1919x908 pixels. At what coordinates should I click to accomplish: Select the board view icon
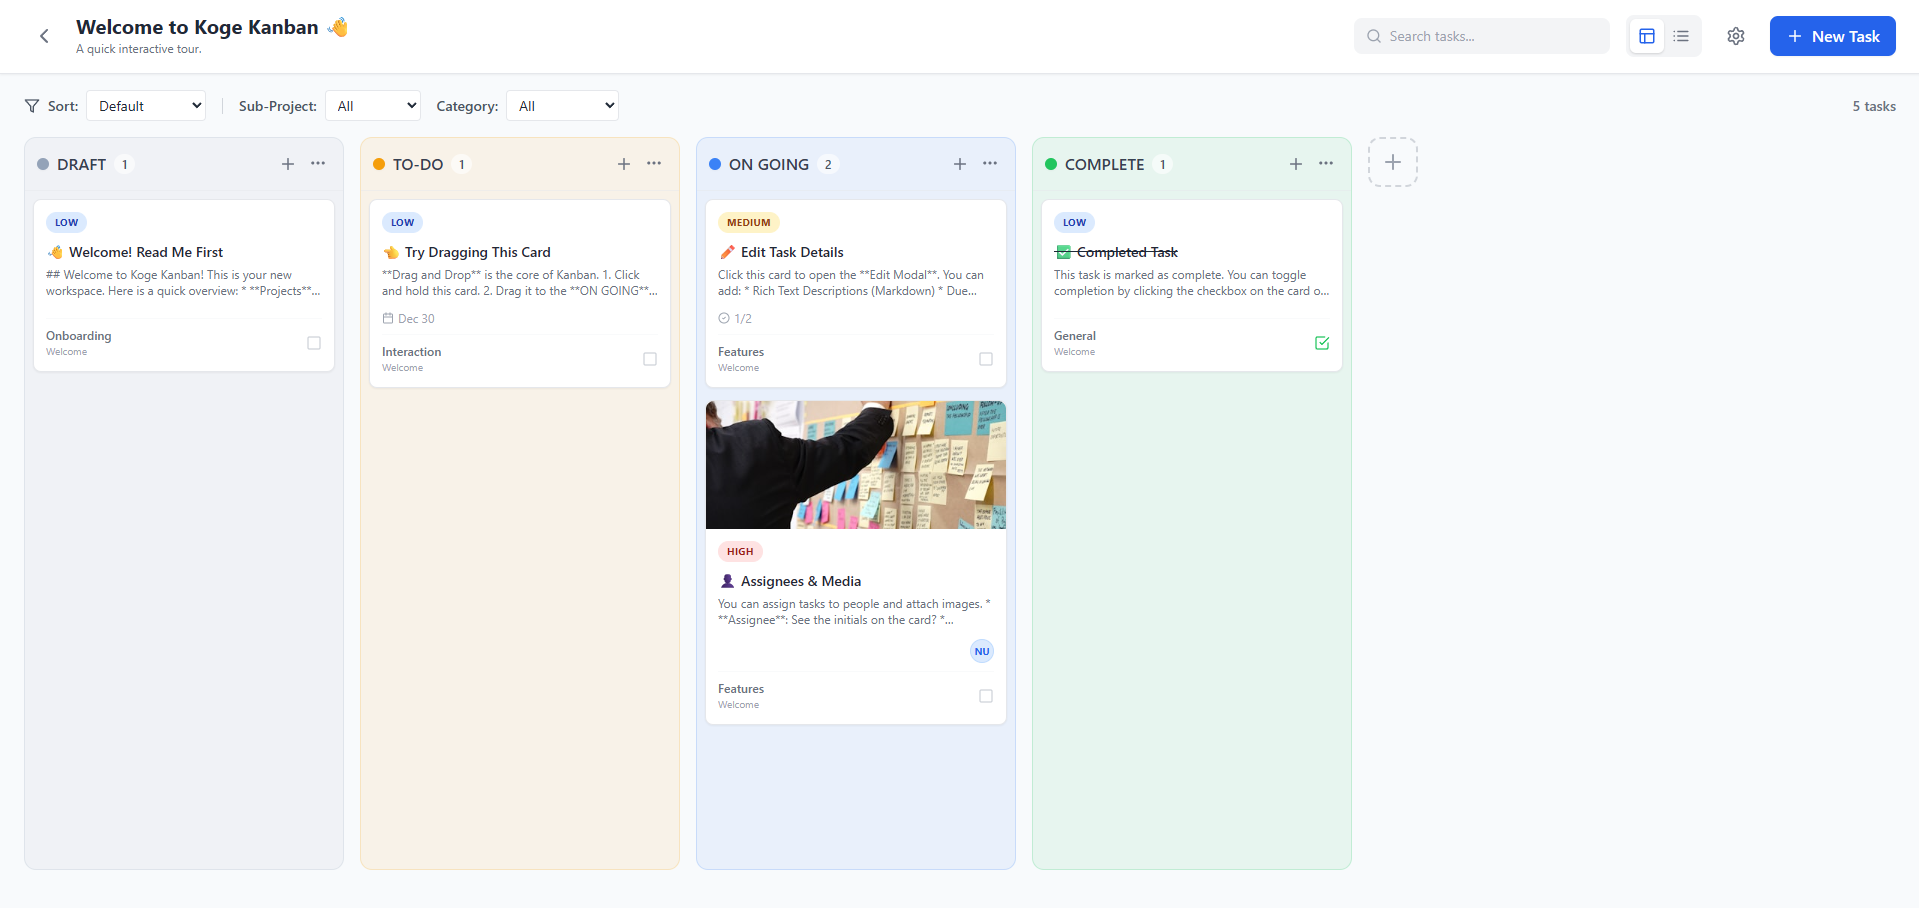click(1646, 36)
